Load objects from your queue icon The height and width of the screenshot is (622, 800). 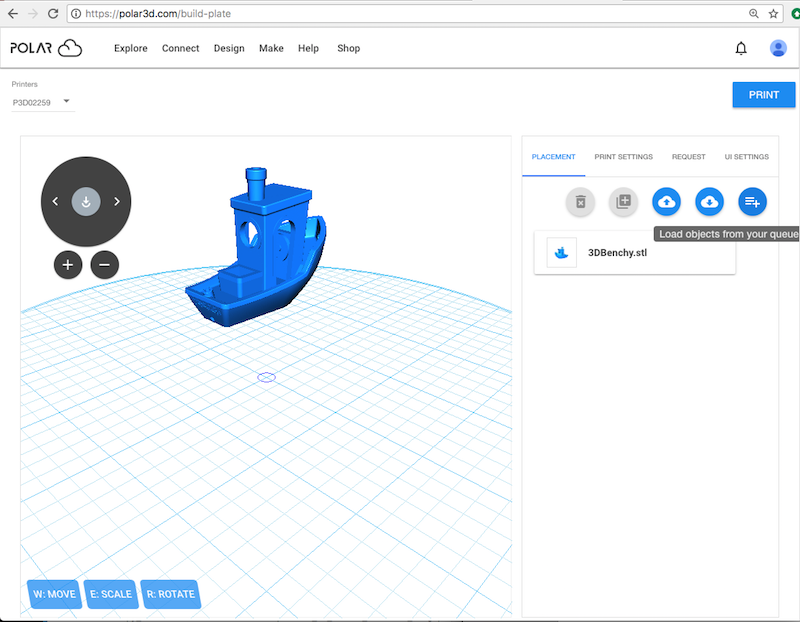[x=753, y=202]
